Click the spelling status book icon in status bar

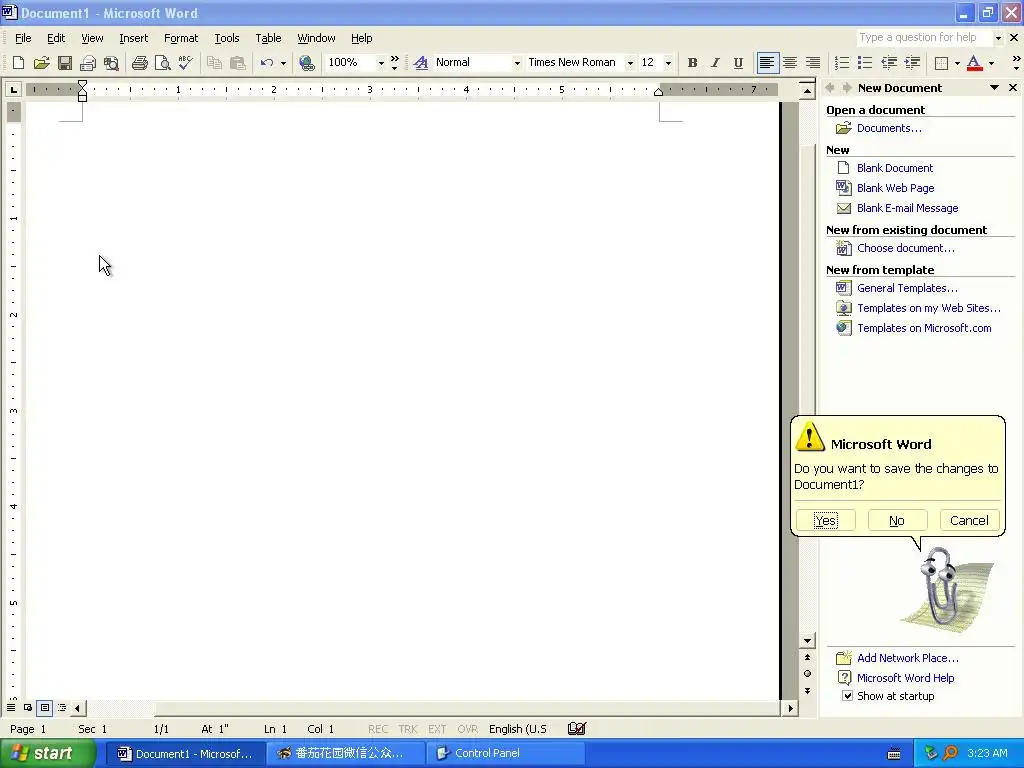[x=577, y=729]
